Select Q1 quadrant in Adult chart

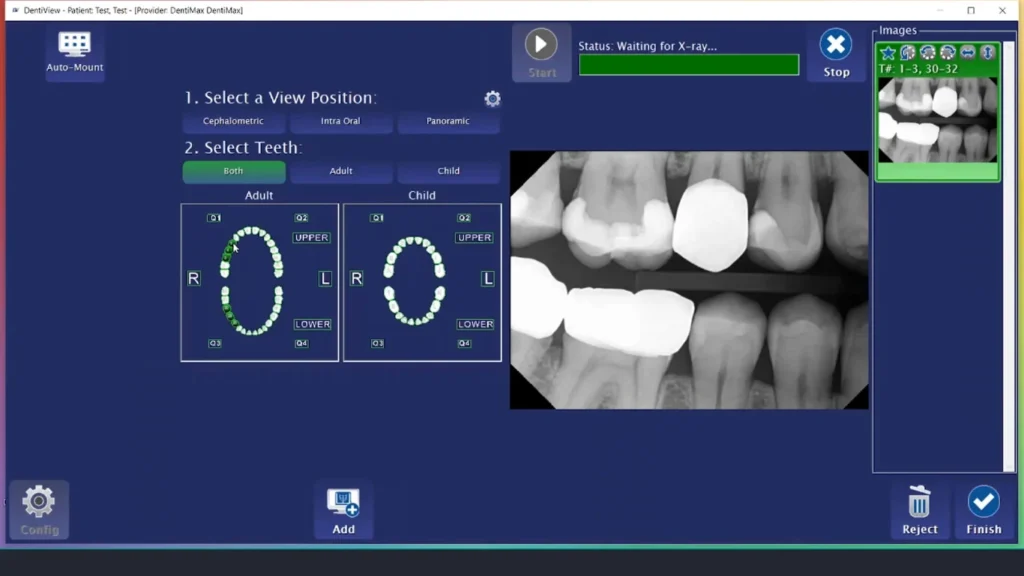214,218
